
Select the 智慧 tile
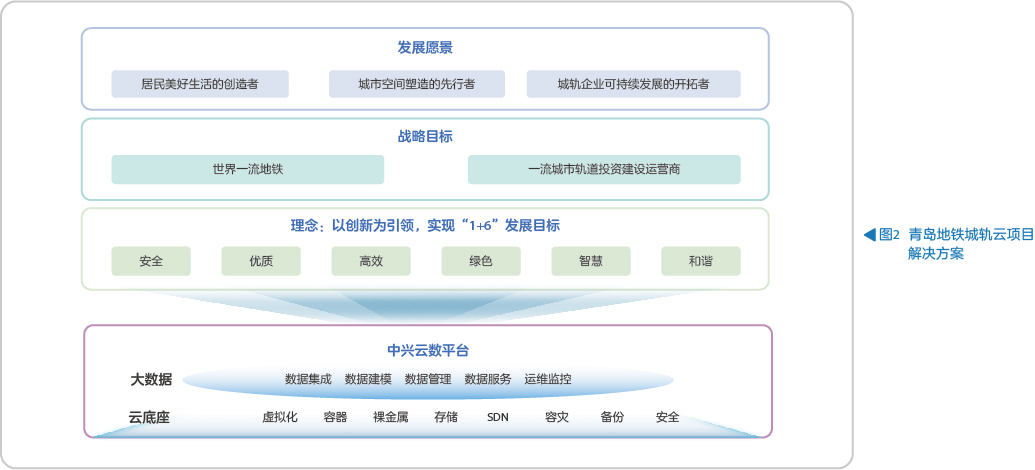(591, 261)
